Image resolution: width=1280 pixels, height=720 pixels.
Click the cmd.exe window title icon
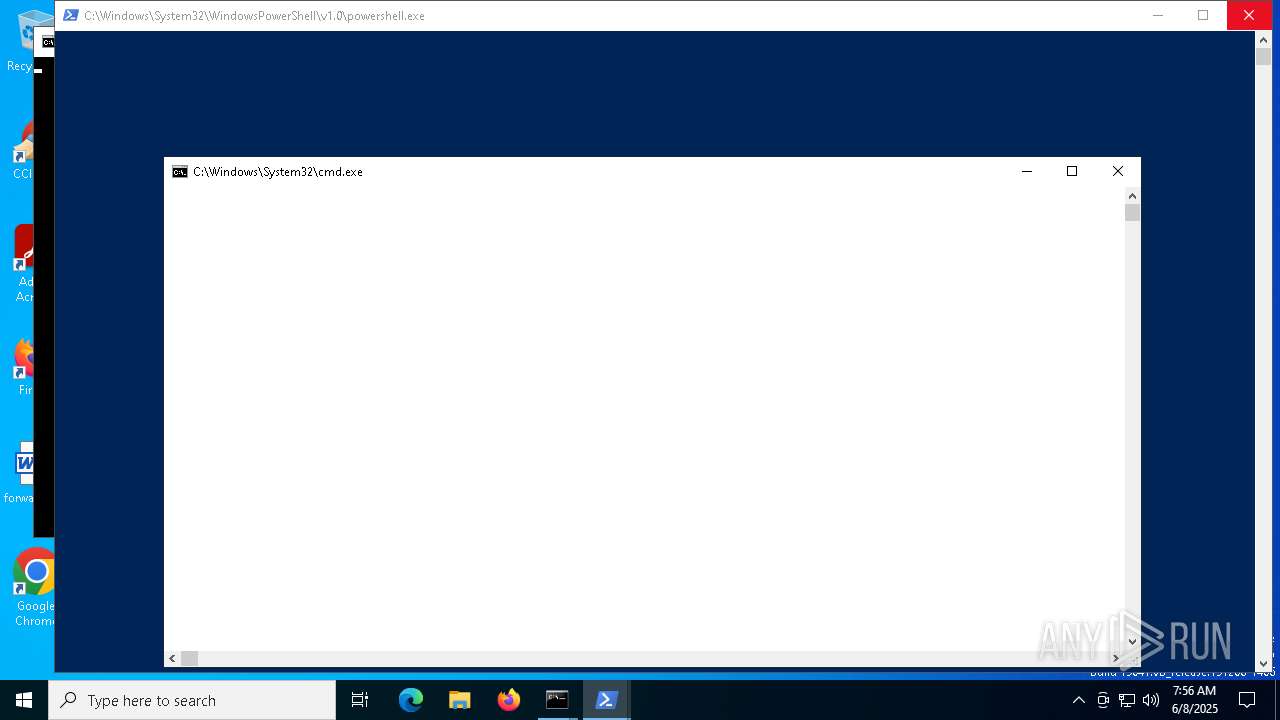180,172
